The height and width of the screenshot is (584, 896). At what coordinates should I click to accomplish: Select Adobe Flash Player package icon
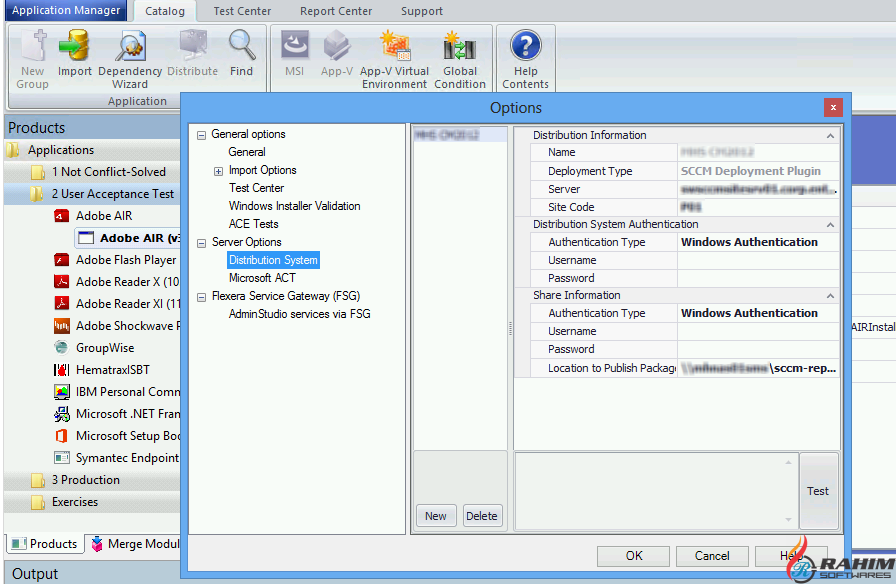pyautogui.click(x=62, y=260)
